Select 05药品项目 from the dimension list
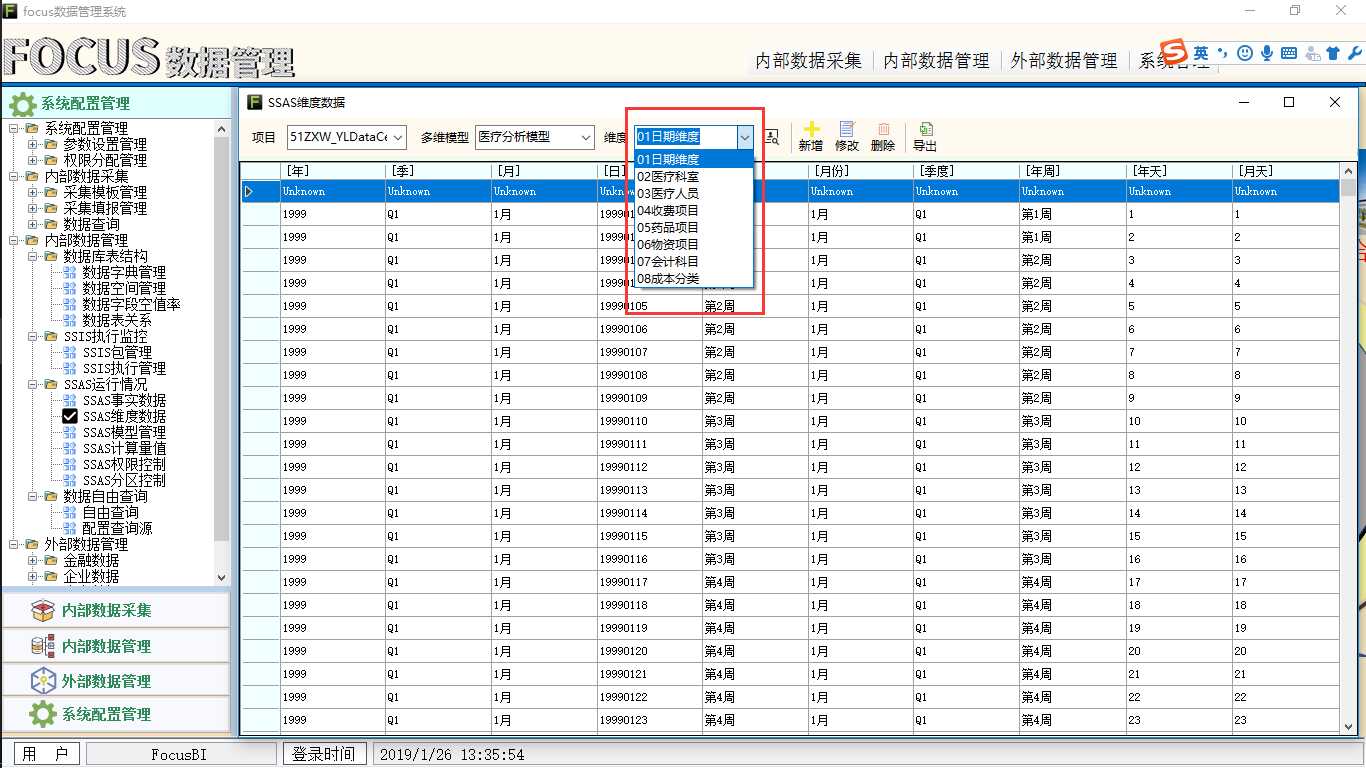 694,227
